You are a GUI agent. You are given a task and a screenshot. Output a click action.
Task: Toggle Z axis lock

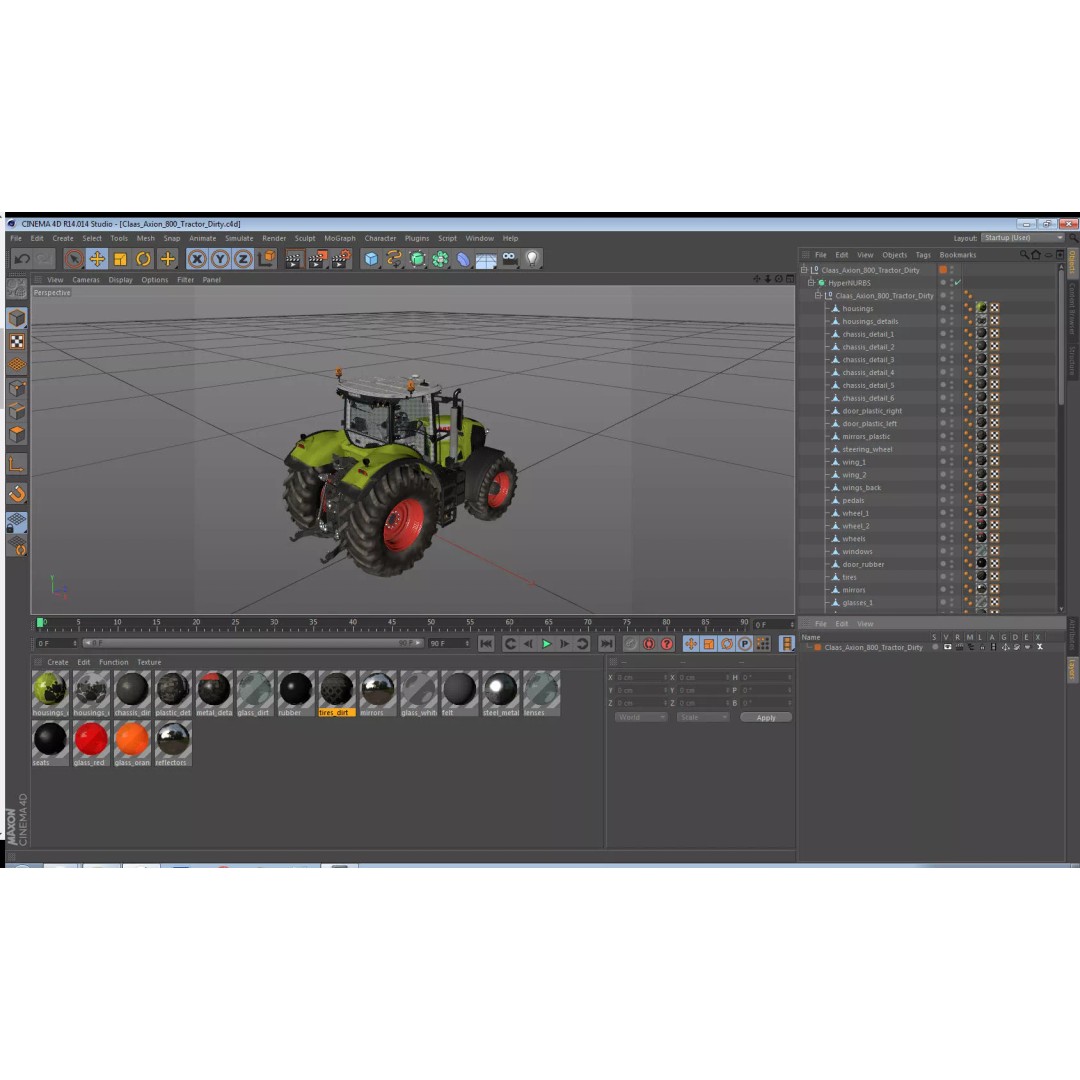pyautogui.click(x=242, y=259)
